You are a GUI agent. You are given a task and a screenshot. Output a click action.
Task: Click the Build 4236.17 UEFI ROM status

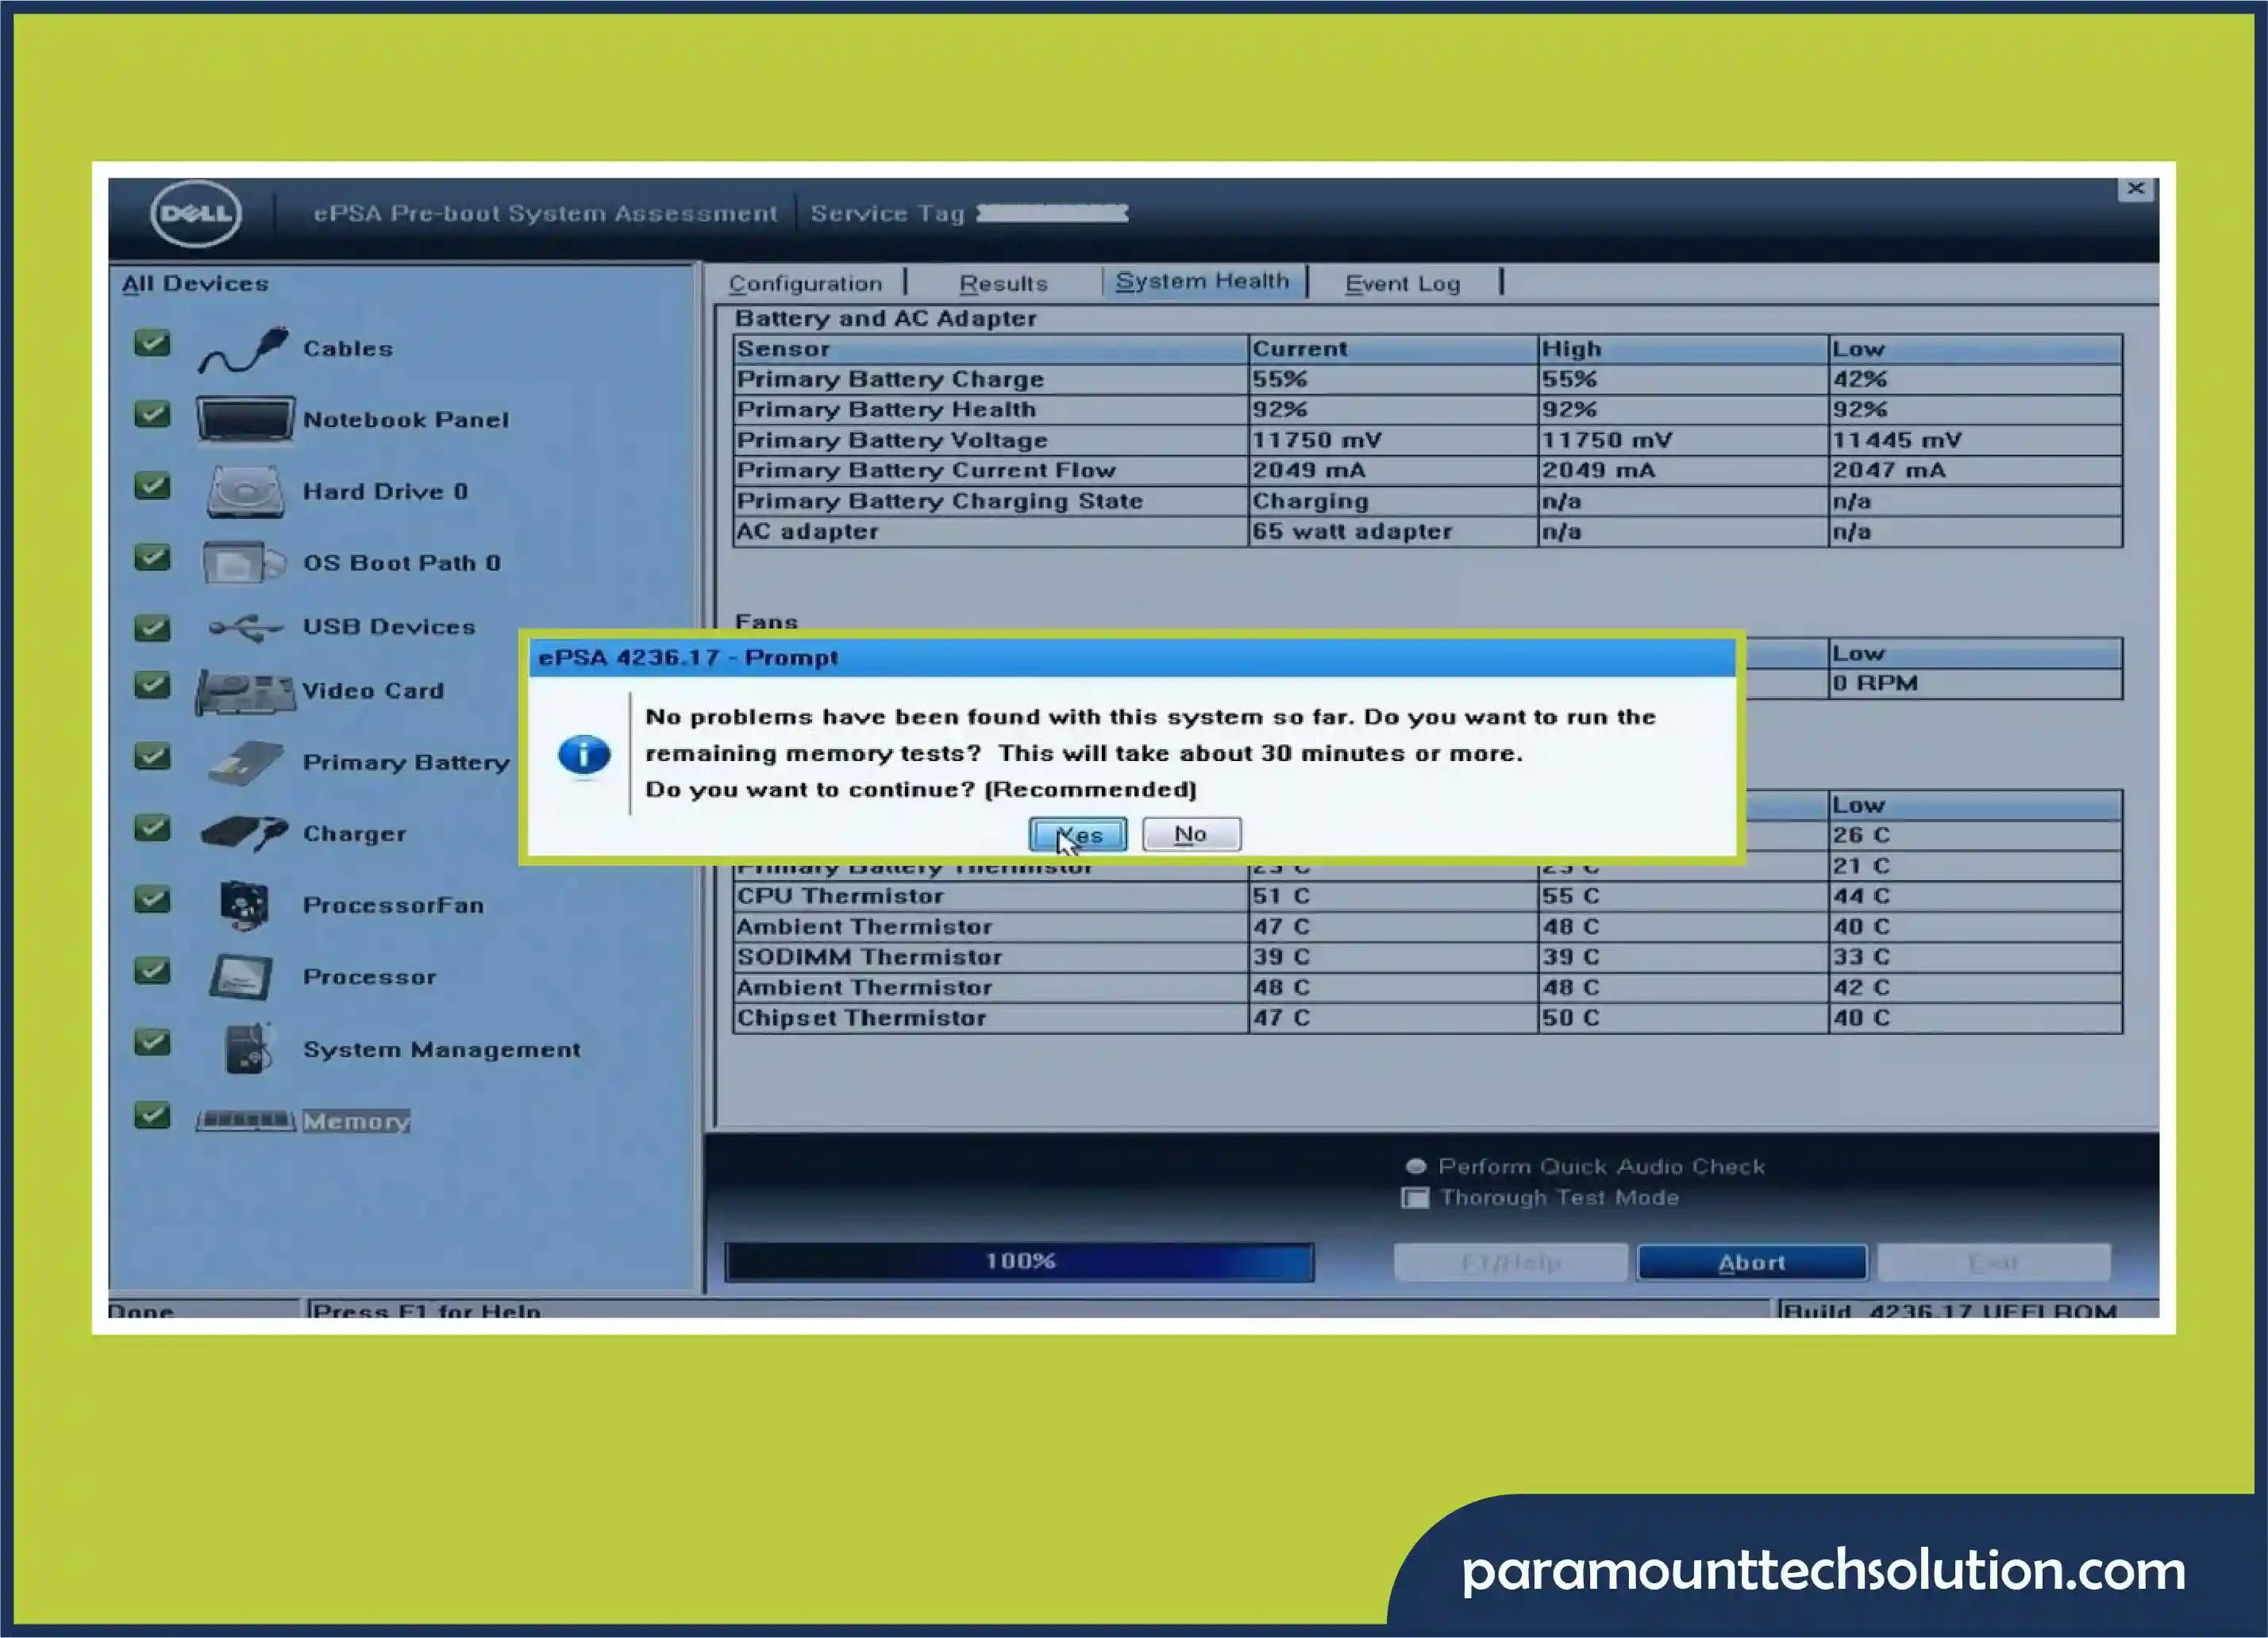click(1949, 1311)
